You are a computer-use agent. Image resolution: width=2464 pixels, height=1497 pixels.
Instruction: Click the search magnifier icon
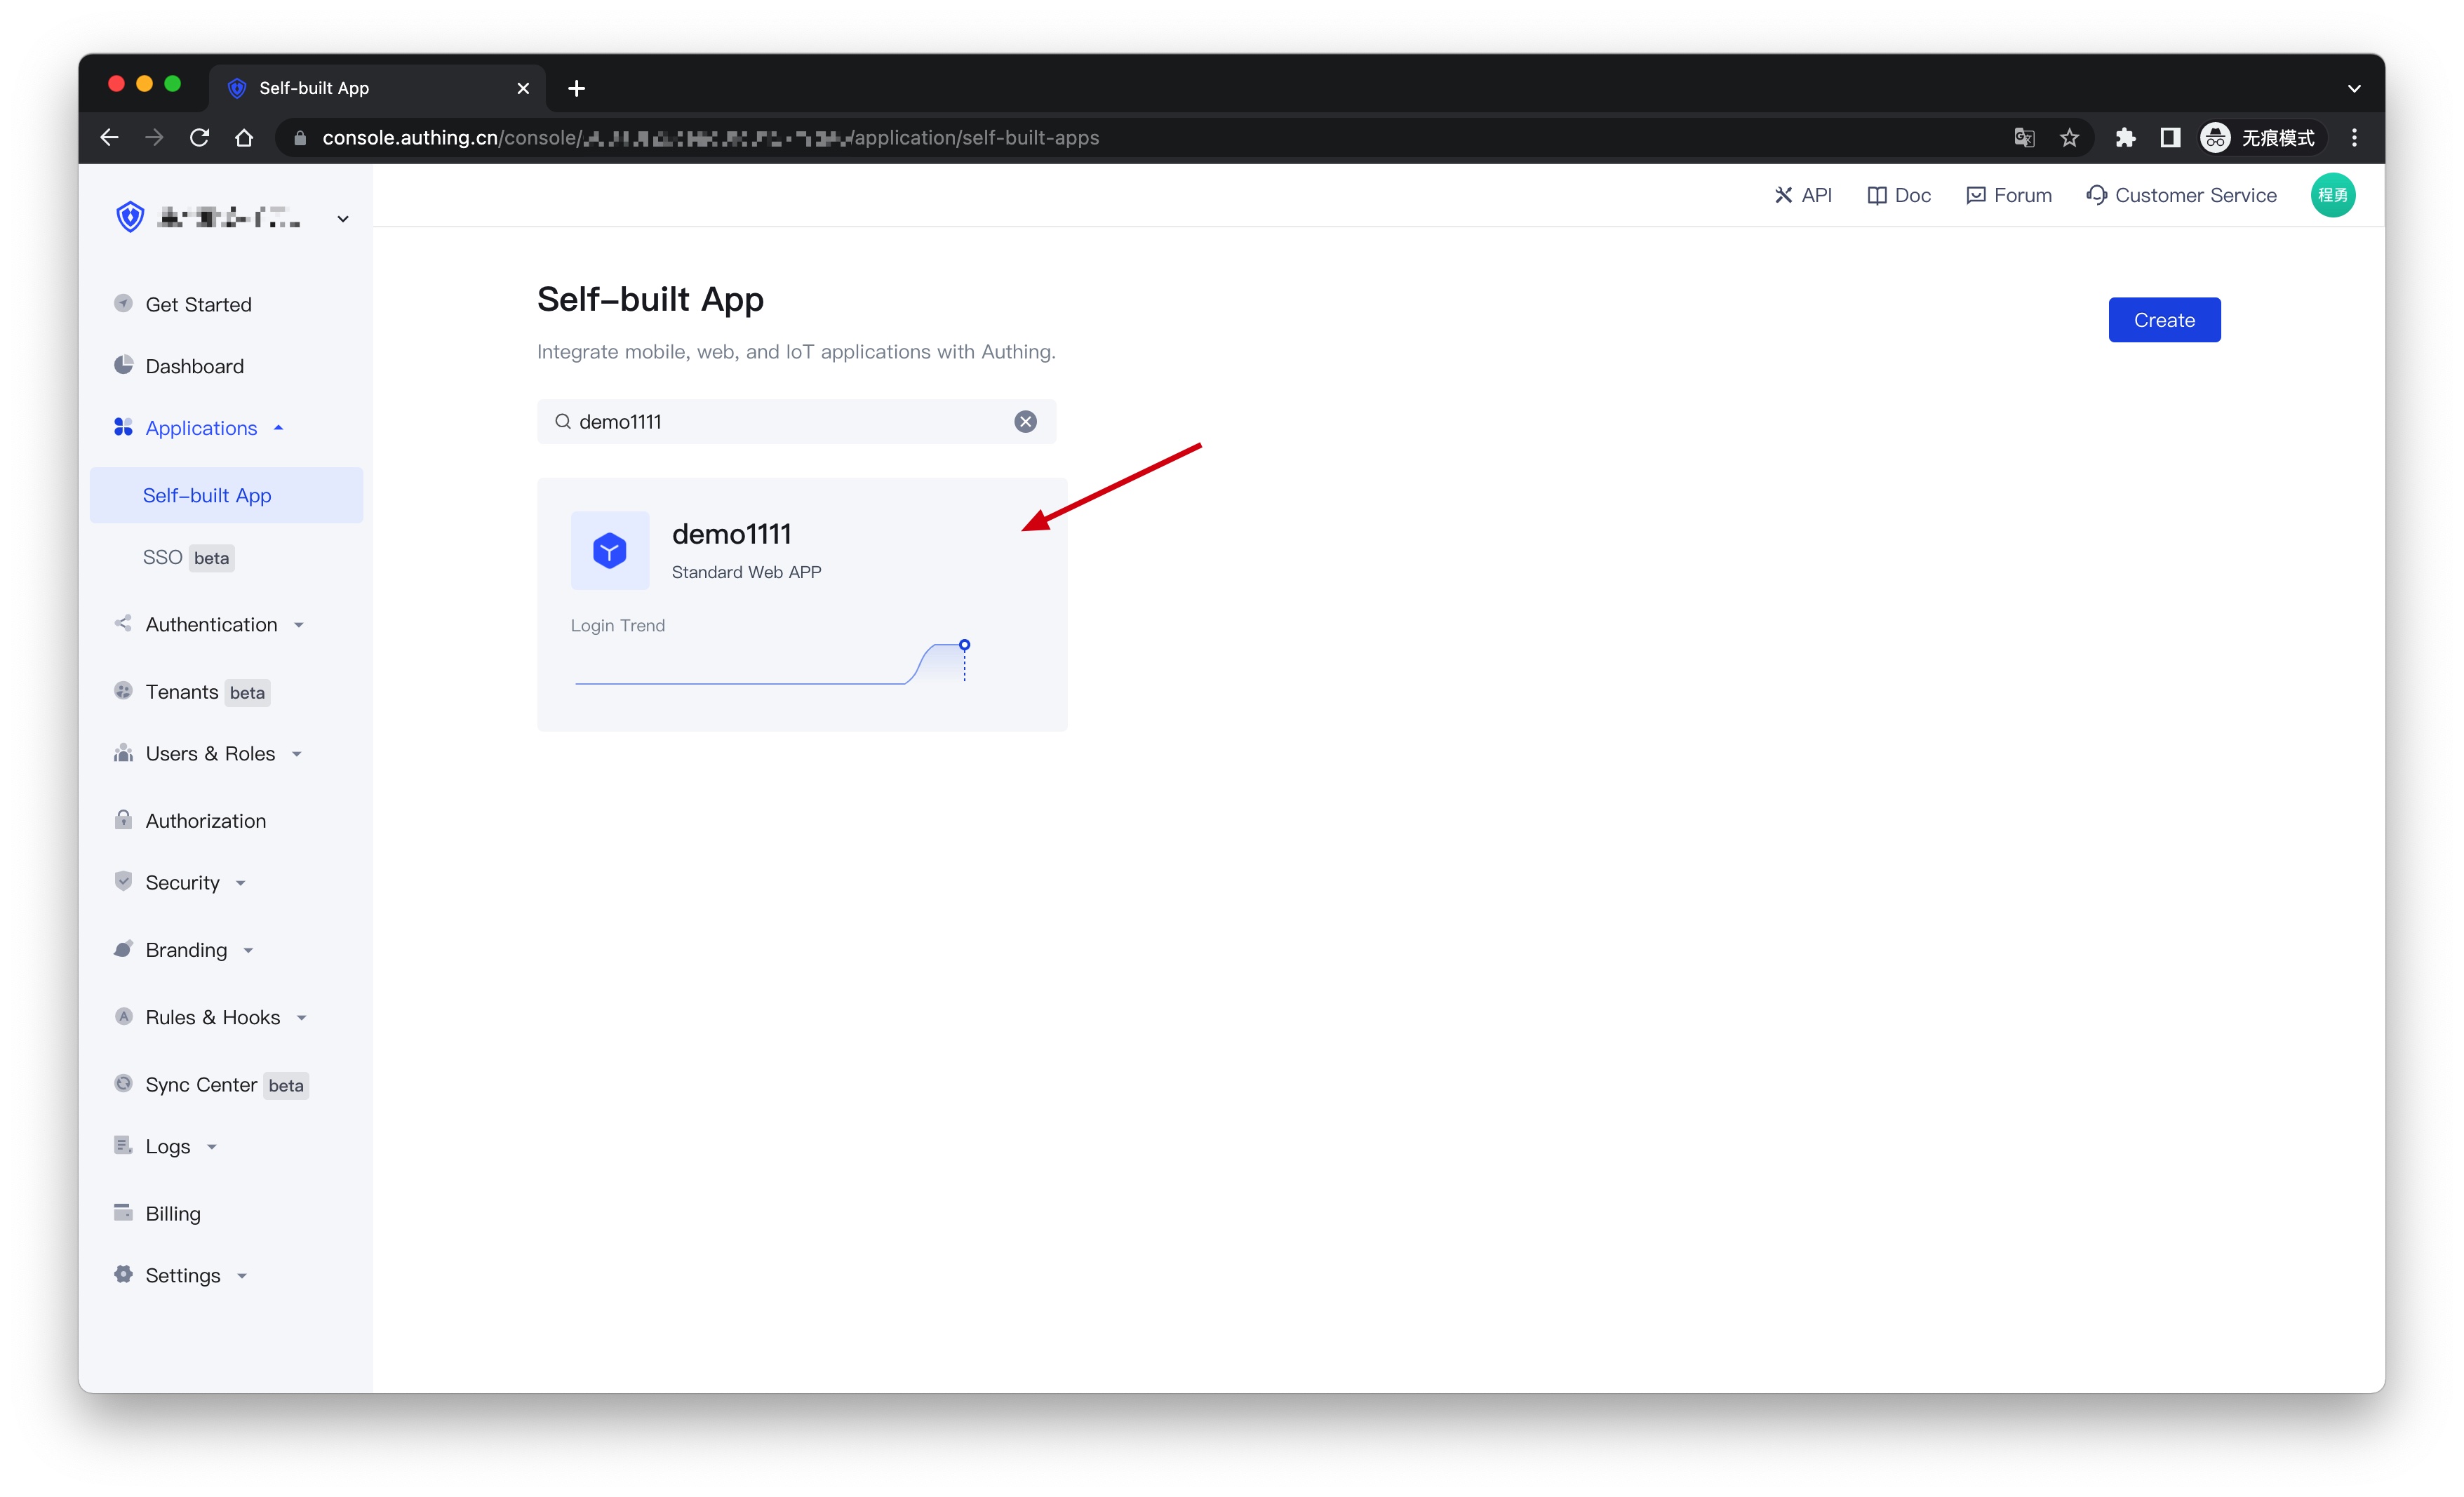[x=563, y=421]
